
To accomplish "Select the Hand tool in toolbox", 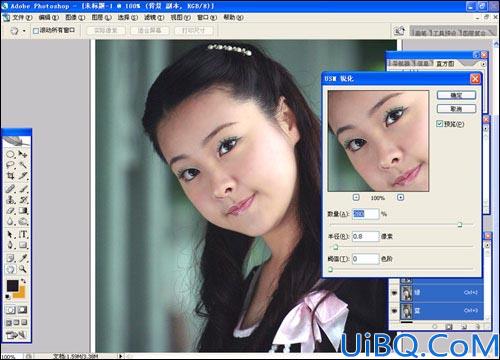I will coord(11,269).
